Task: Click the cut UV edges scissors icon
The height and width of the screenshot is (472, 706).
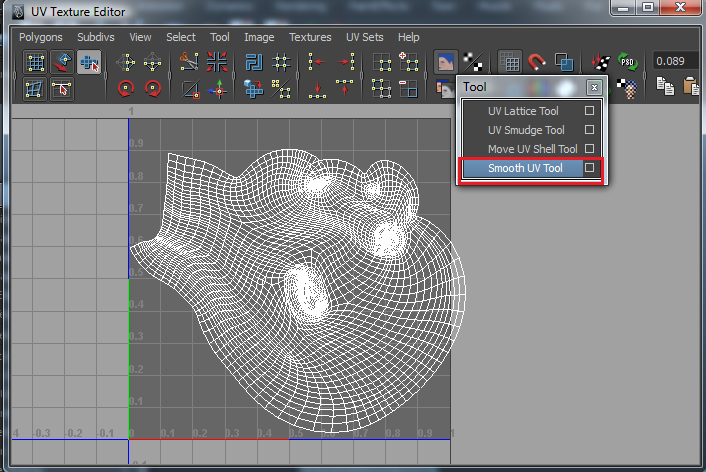Action: (190, 62)
